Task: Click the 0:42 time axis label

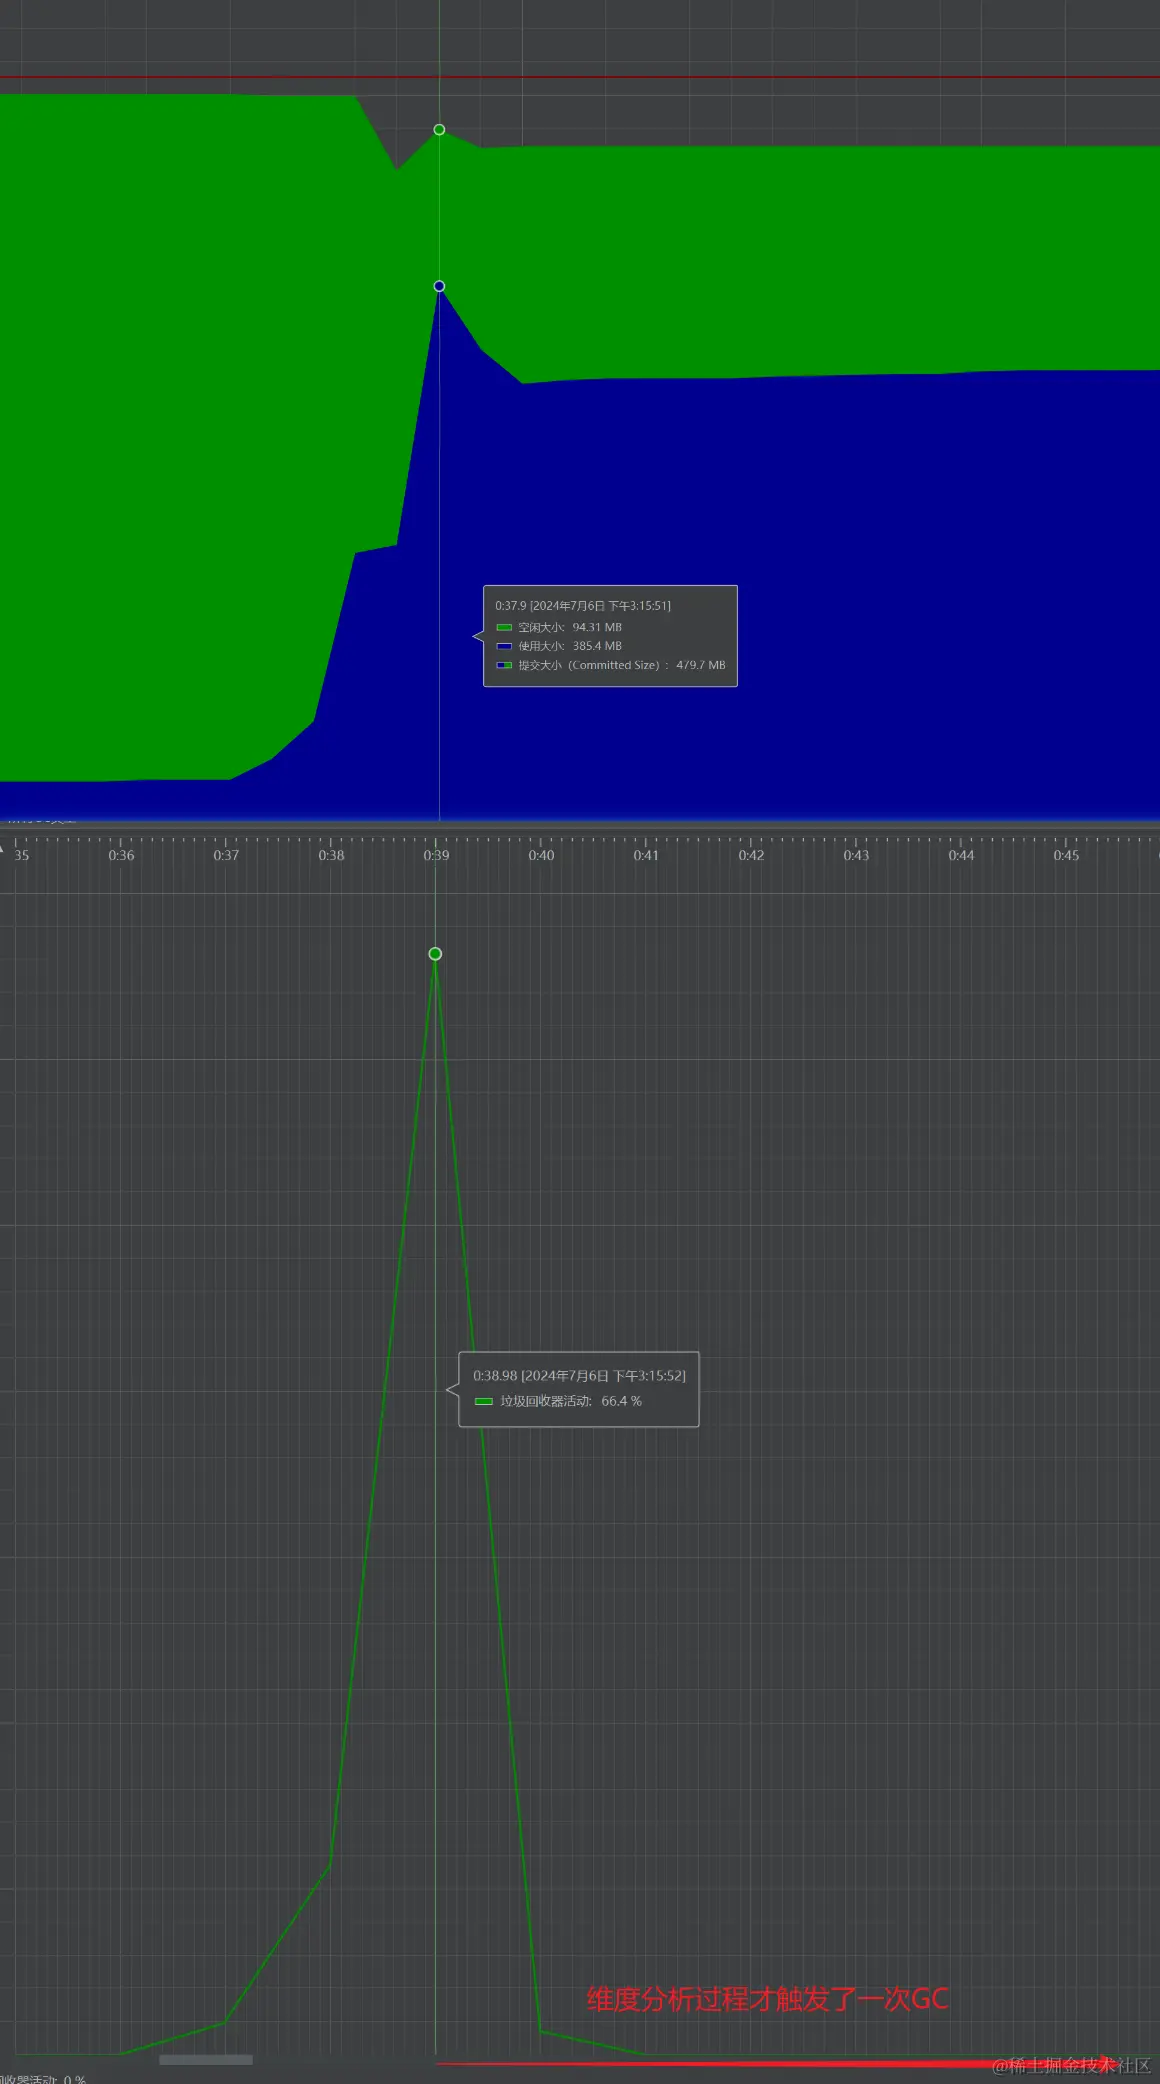Action: 751,855
